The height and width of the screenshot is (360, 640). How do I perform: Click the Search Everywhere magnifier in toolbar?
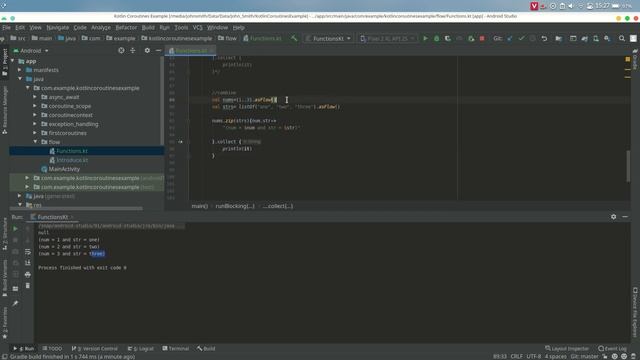tap(622, 38)
